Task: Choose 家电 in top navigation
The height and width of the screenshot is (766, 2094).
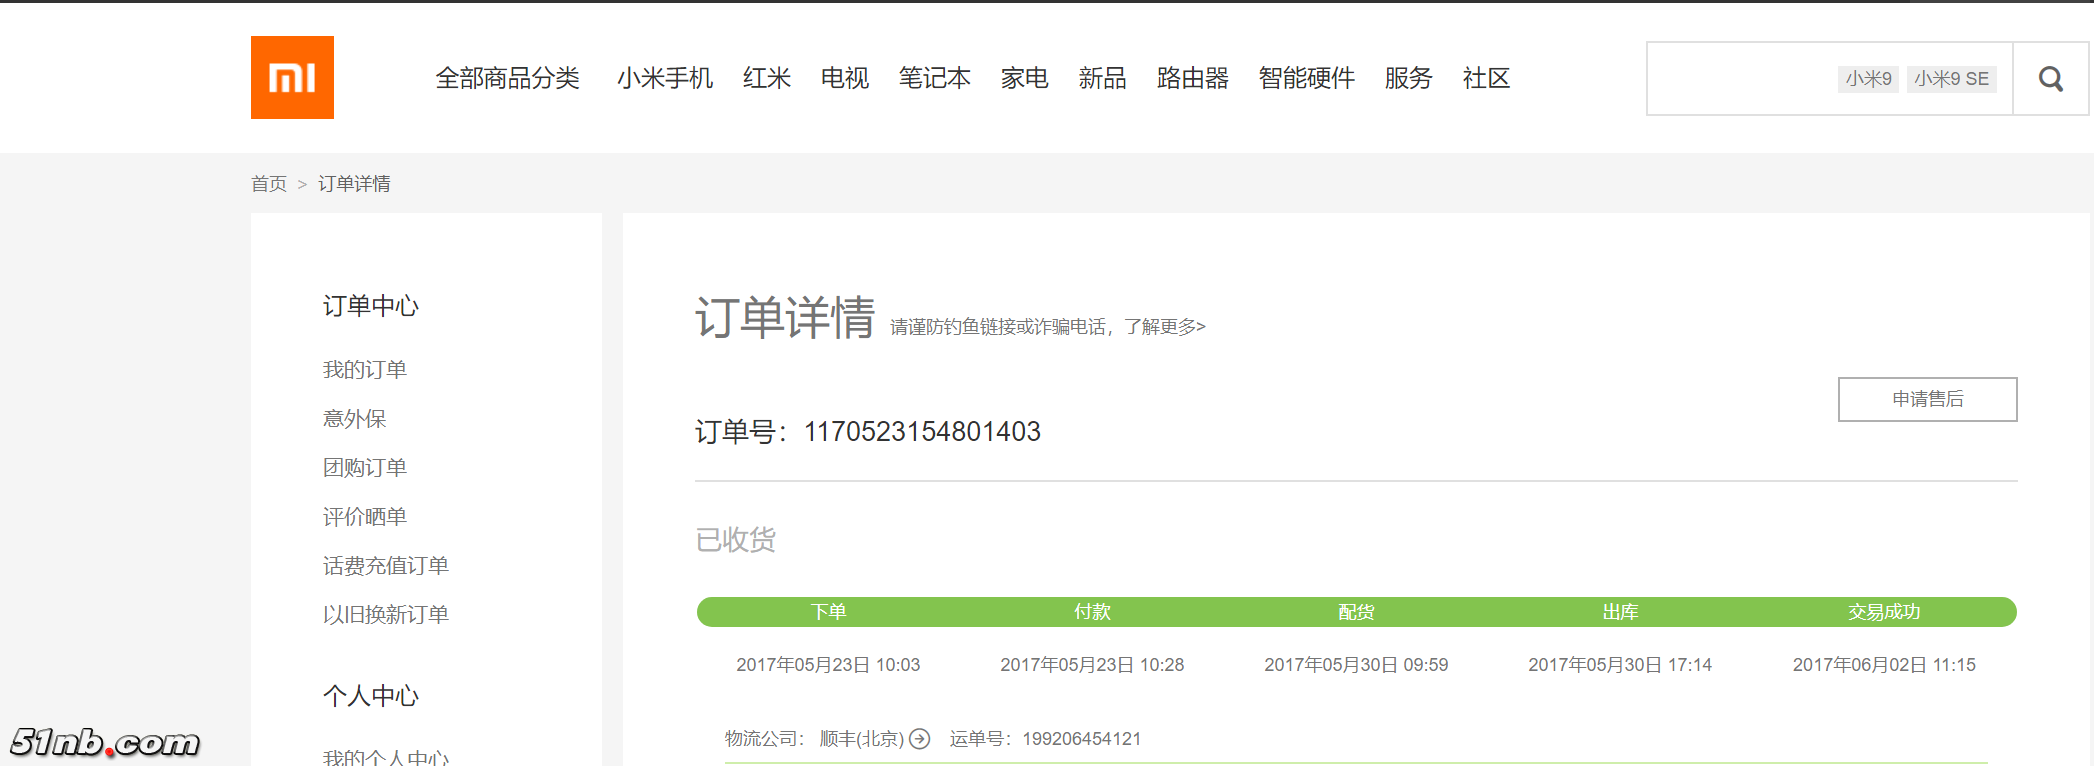Action: pos(1025,78)
